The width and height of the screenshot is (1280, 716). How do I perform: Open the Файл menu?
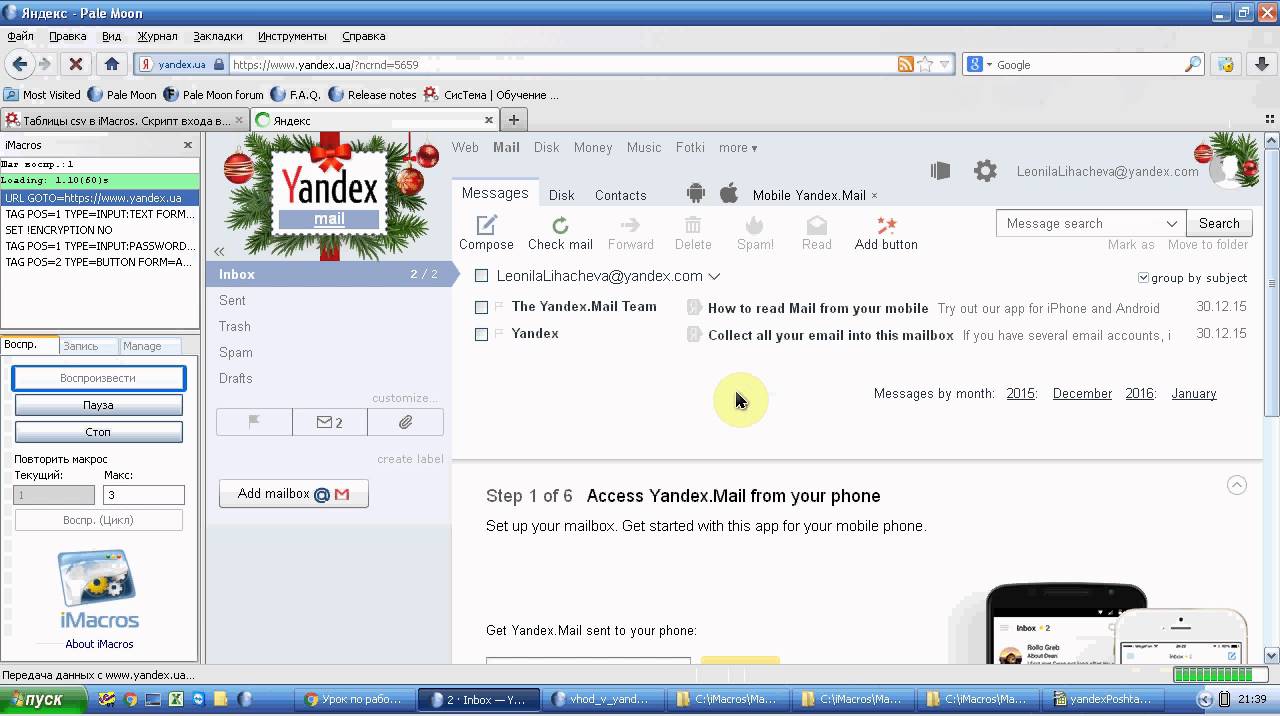[20, 36]
